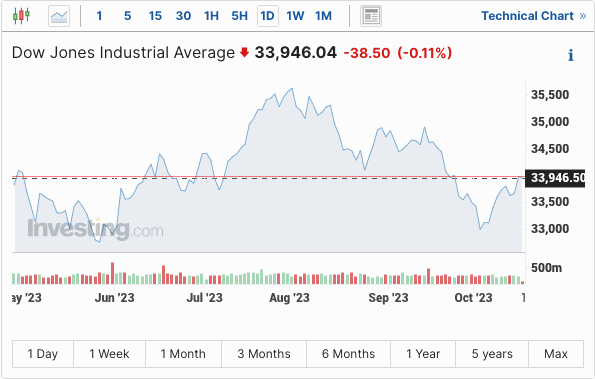Set interval to 5 minutes

(128, 16)
